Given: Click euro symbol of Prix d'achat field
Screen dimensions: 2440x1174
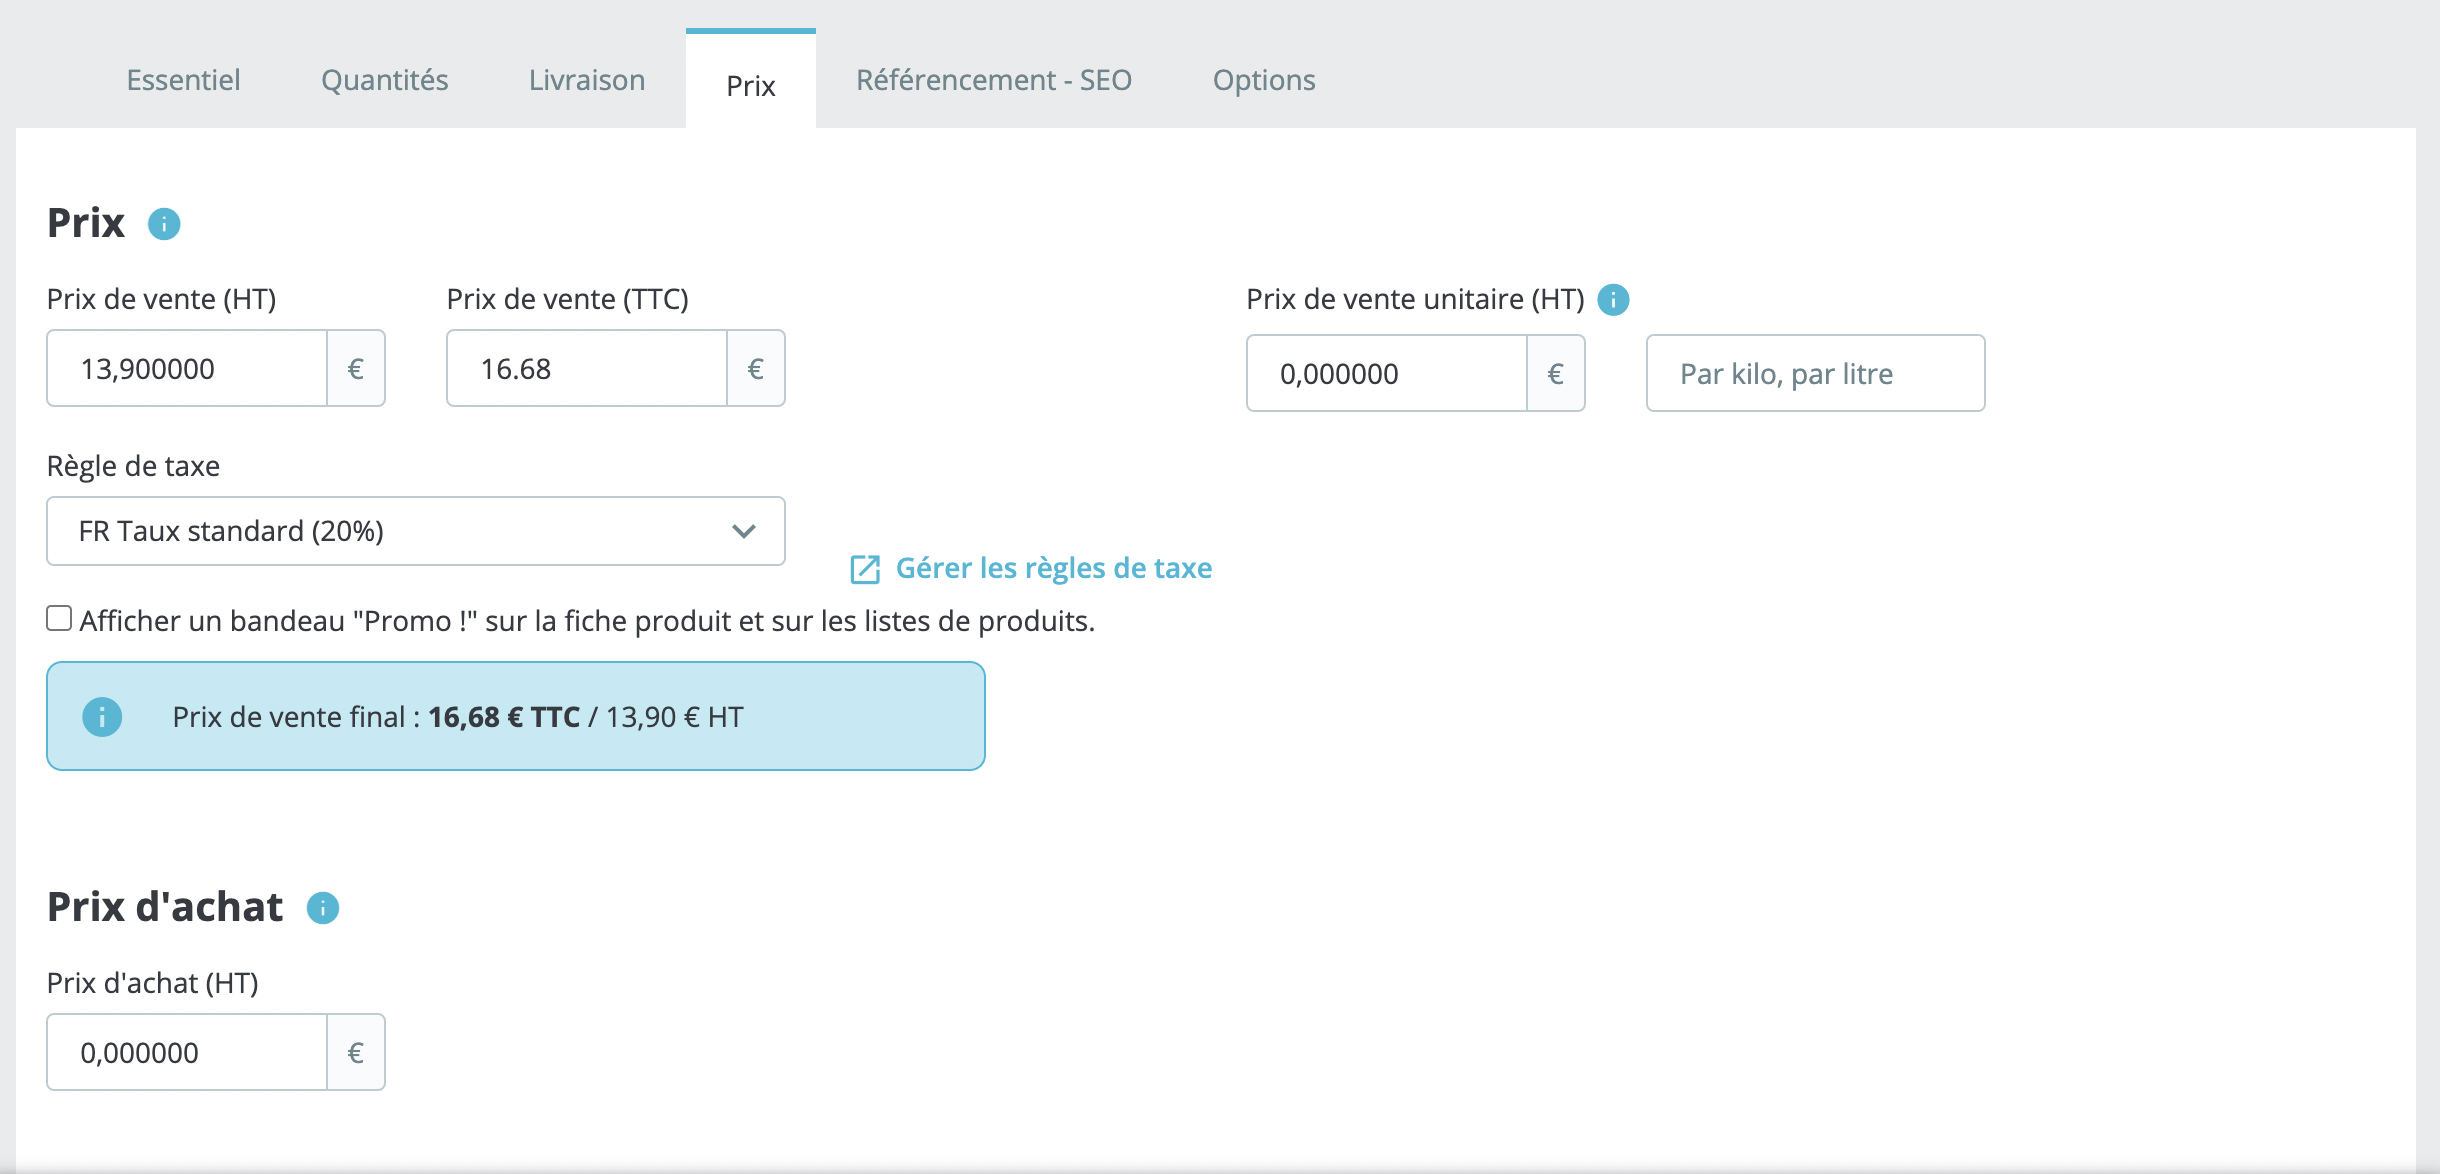Looking at the screenshot, I should click(356, 1053).
